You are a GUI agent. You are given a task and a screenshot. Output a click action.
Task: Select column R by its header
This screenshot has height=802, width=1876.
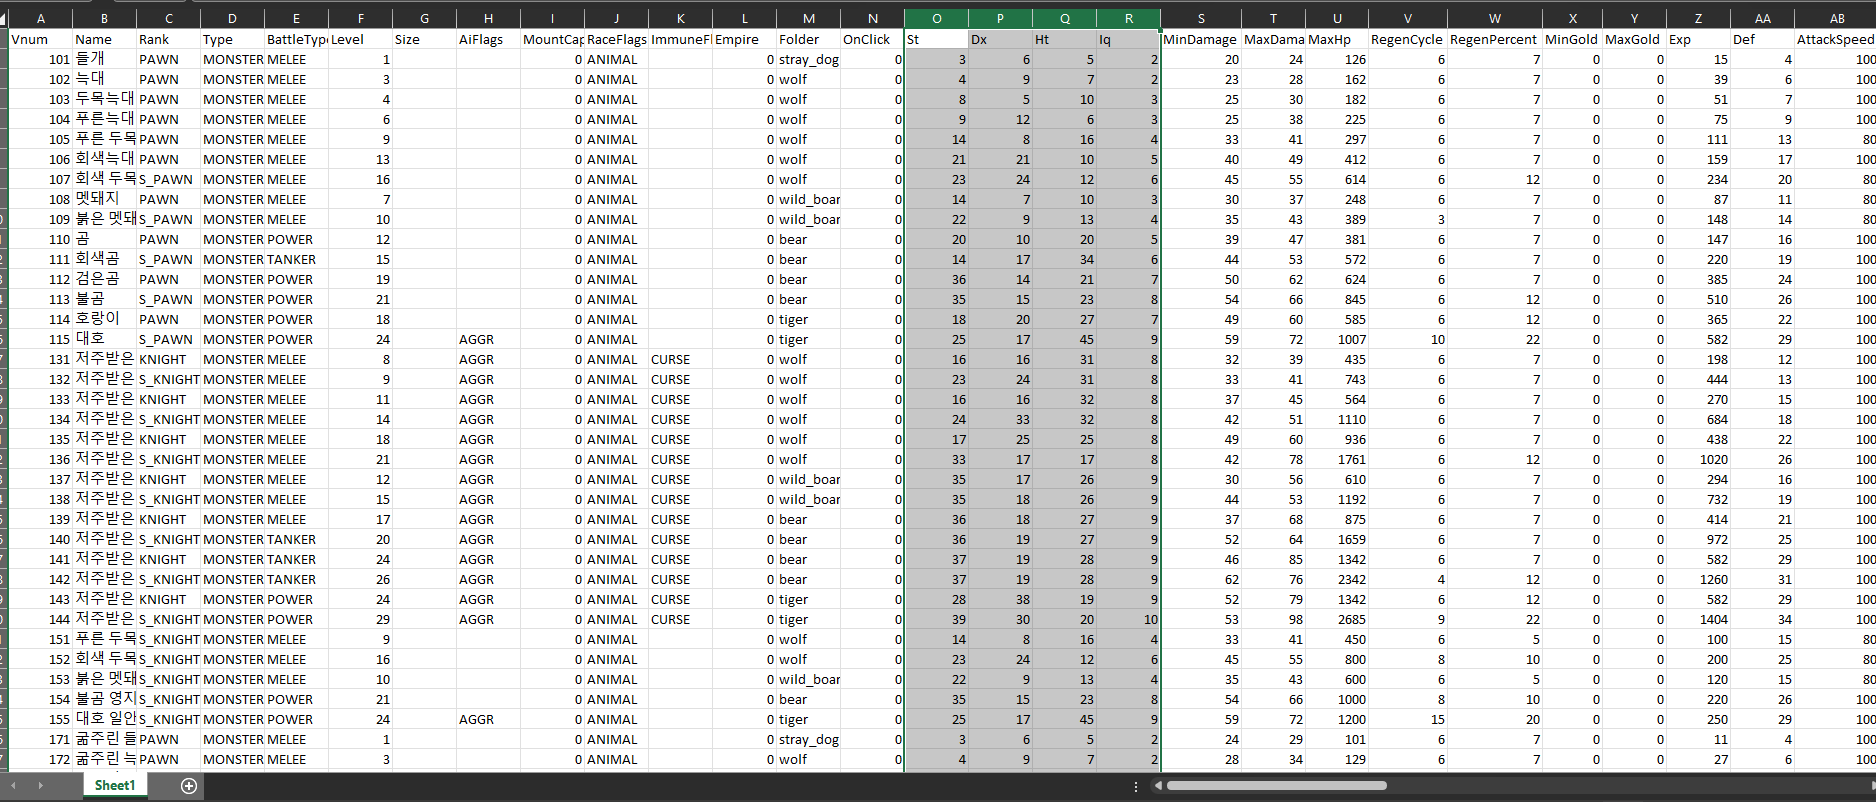(x=1129, y=19)
